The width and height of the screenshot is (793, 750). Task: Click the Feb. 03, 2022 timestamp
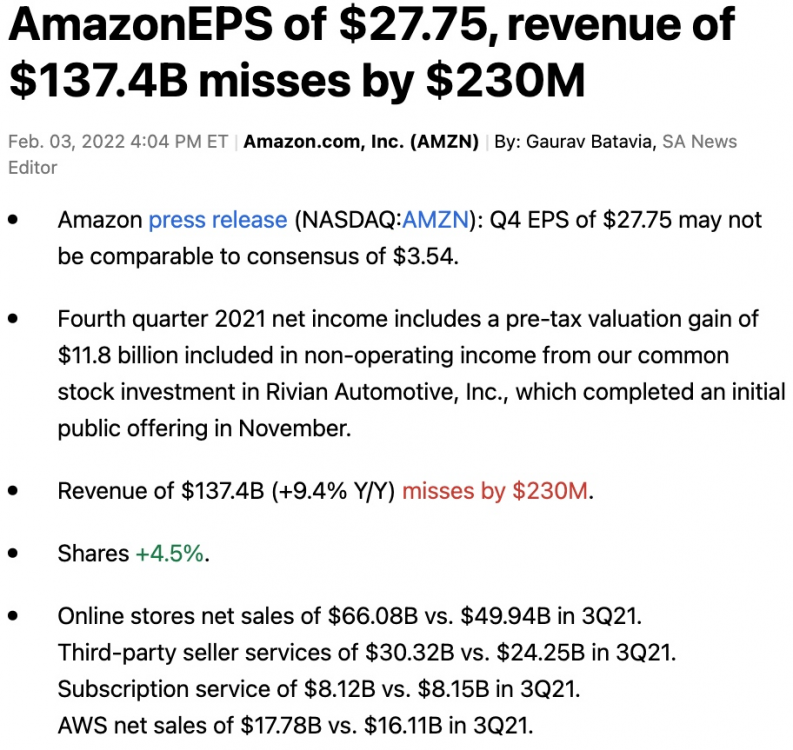pyautogui.click(x=118, y=141)
